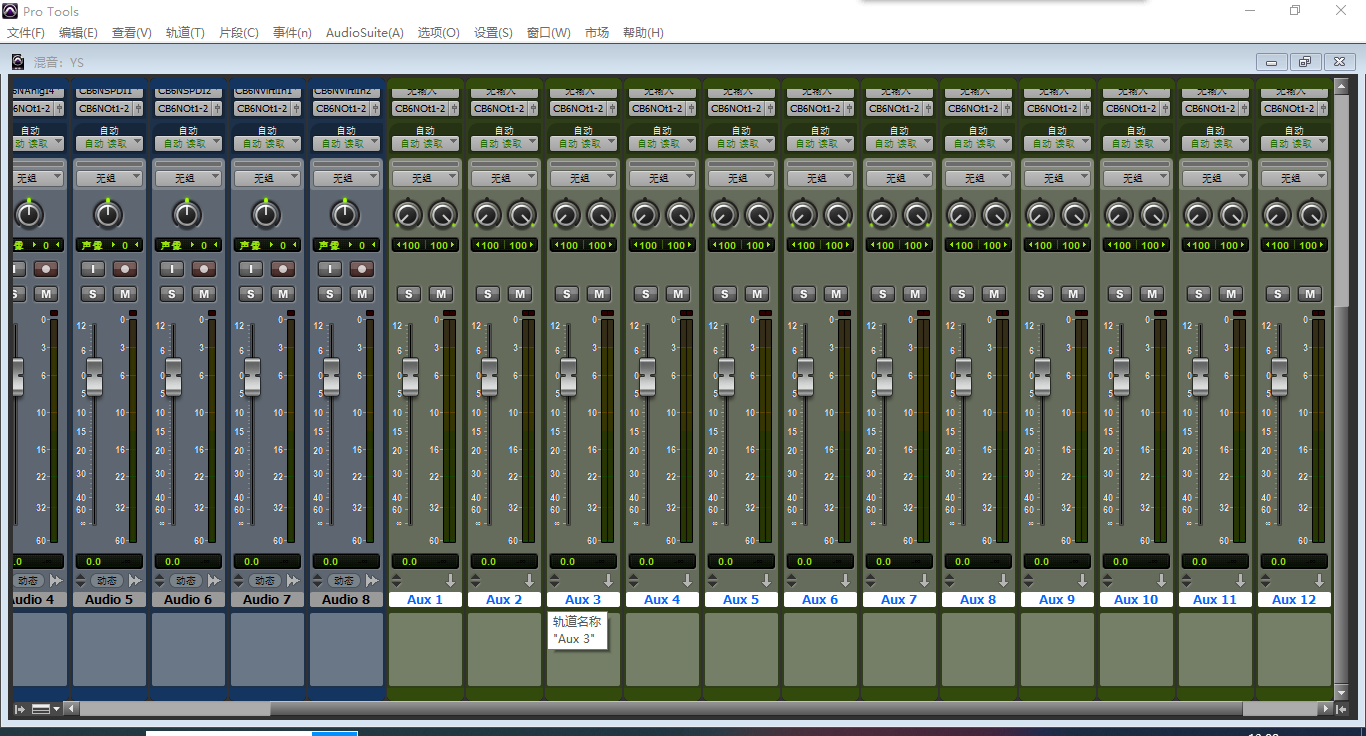Click the down arrow icon above Aux 2

(x=529, y=581)
